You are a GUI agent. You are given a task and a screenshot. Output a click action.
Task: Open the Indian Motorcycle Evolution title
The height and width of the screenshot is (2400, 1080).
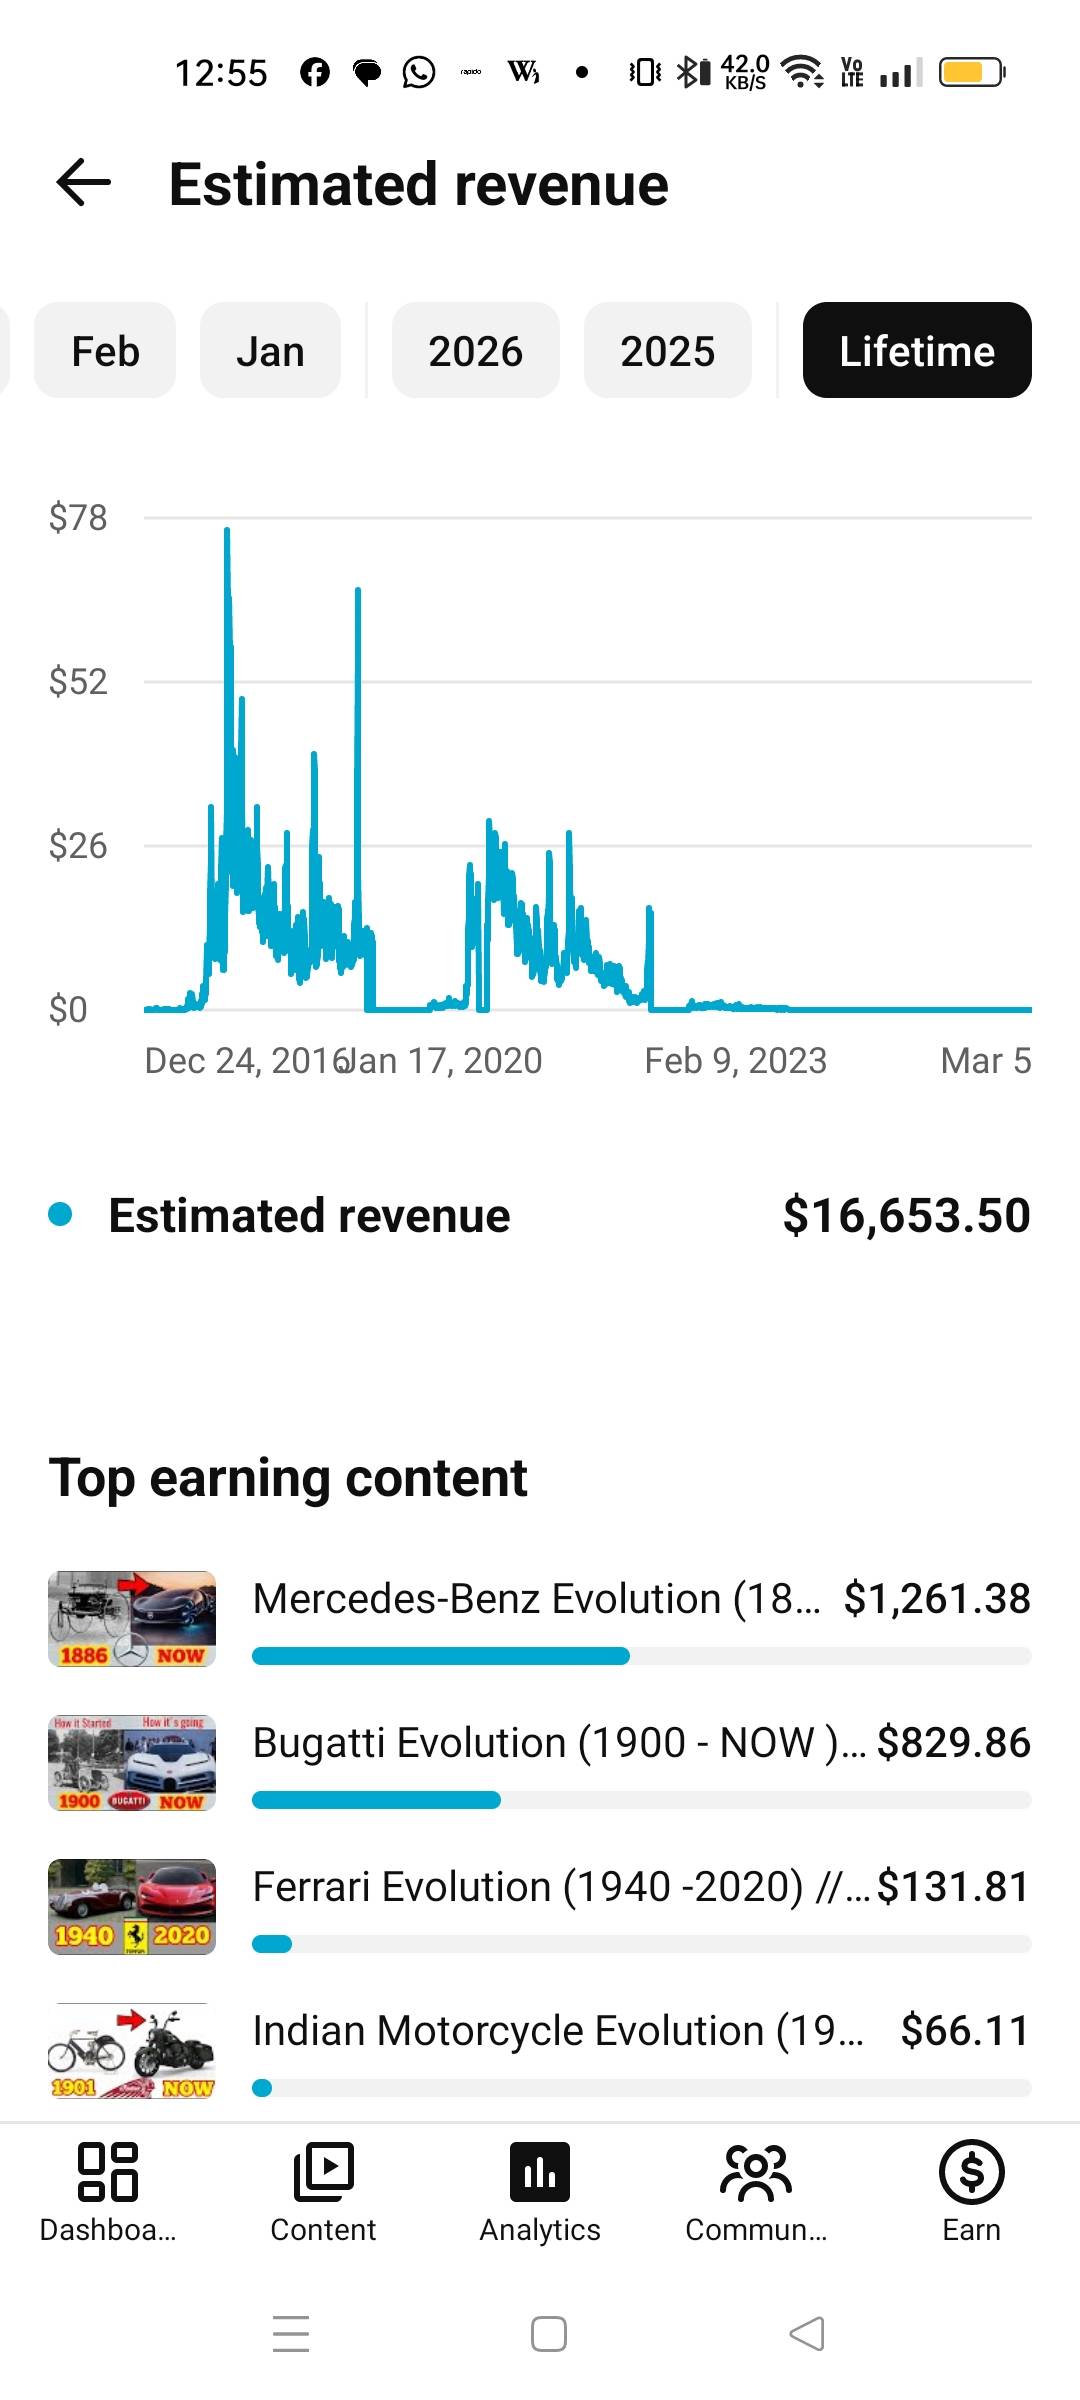(x=556, y=2031)
